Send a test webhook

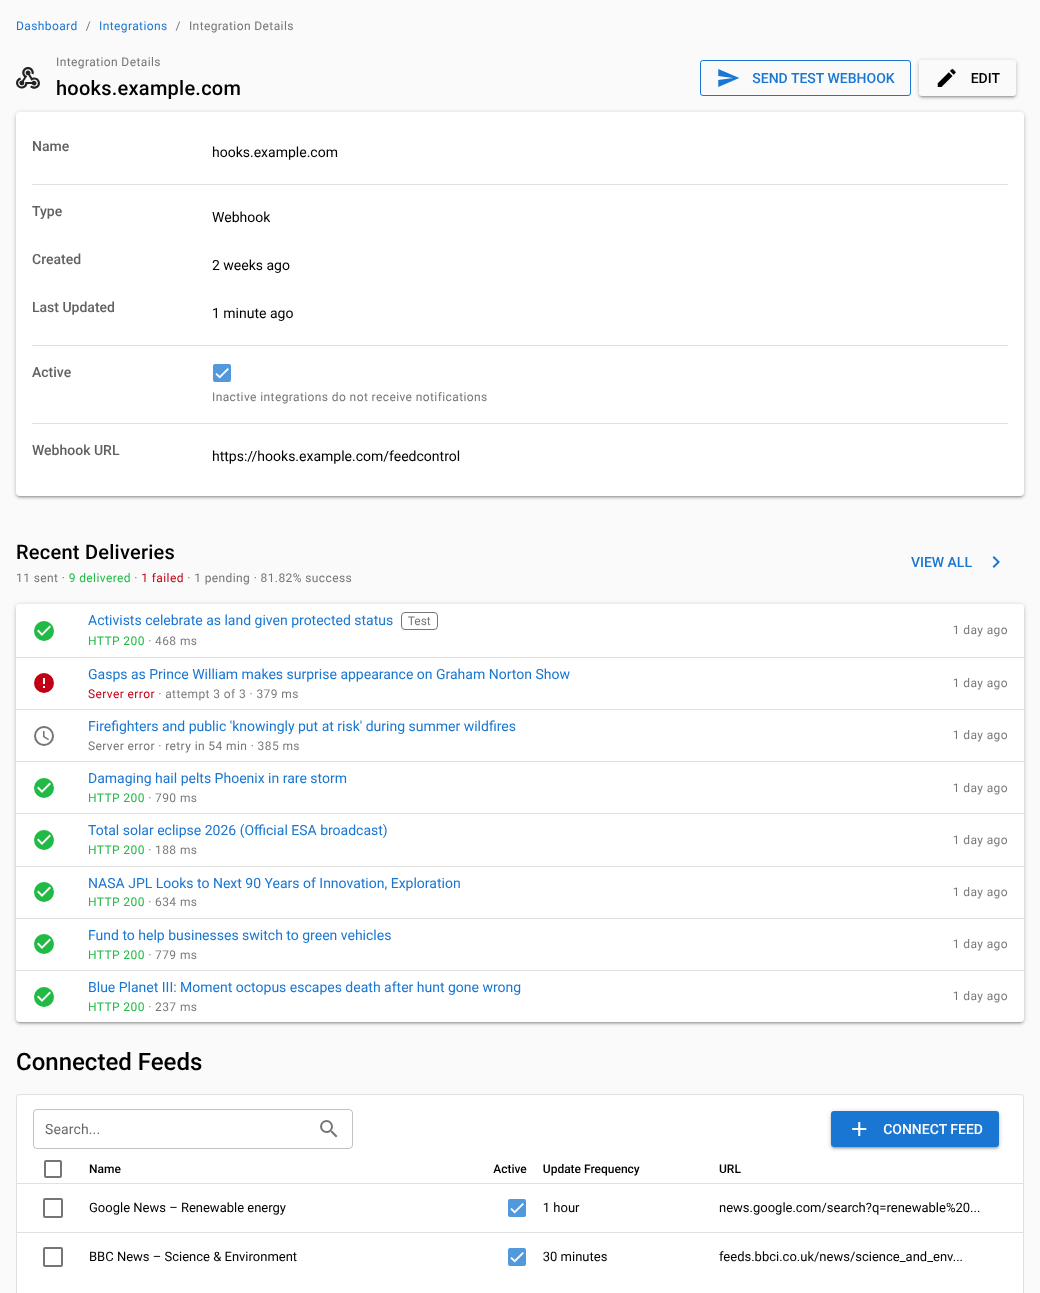tap(805, 78)
